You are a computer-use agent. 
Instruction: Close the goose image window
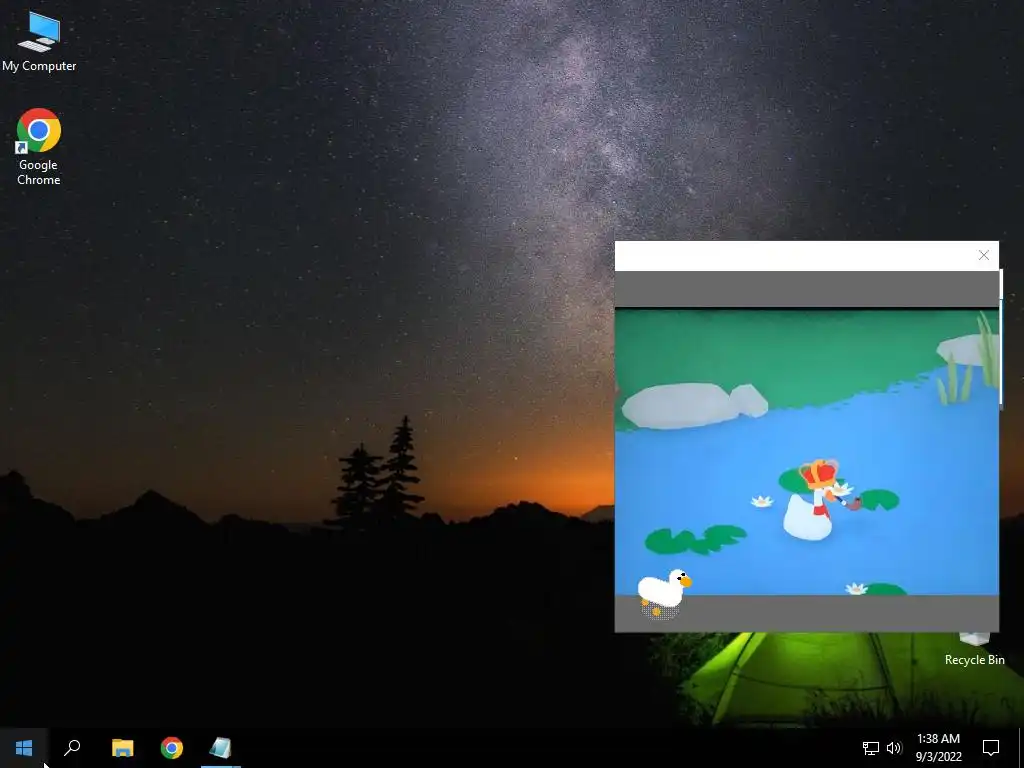coord(984,255)
